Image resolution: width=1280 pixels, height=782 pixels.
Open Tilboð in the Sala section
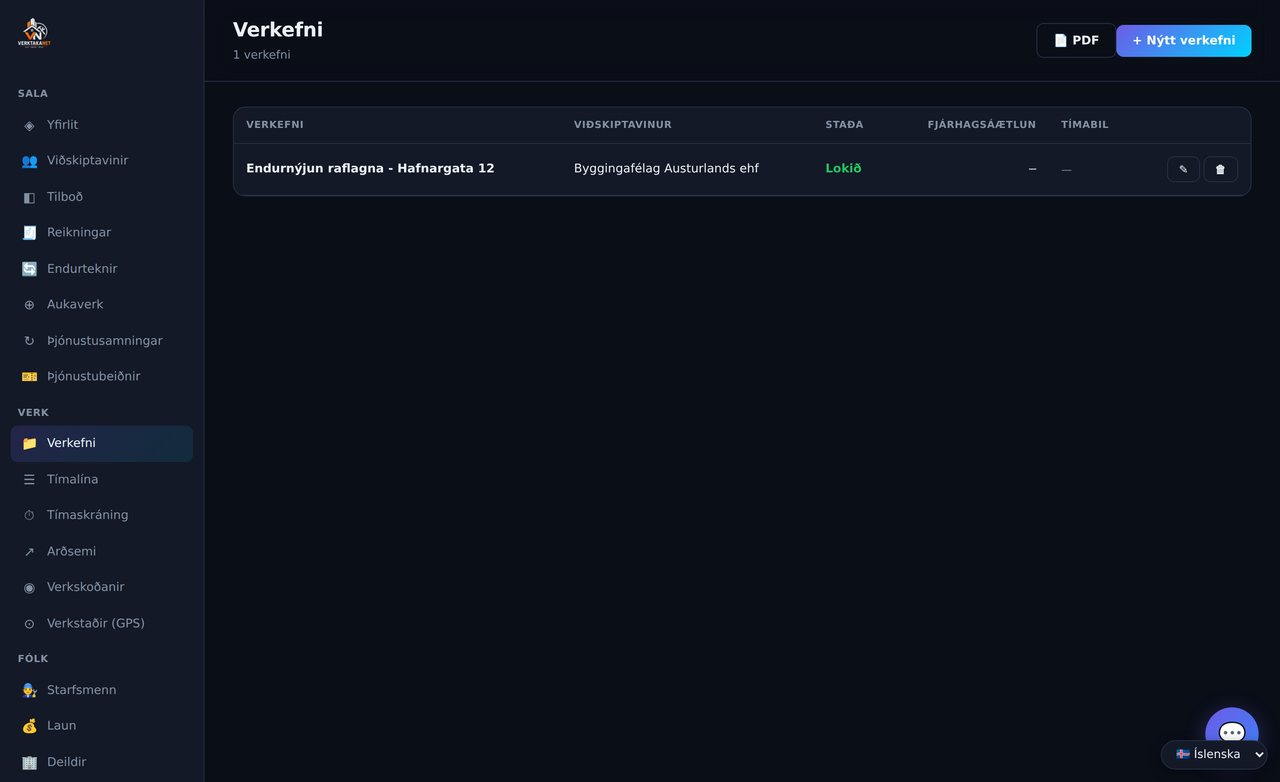[x=102, y=197]
